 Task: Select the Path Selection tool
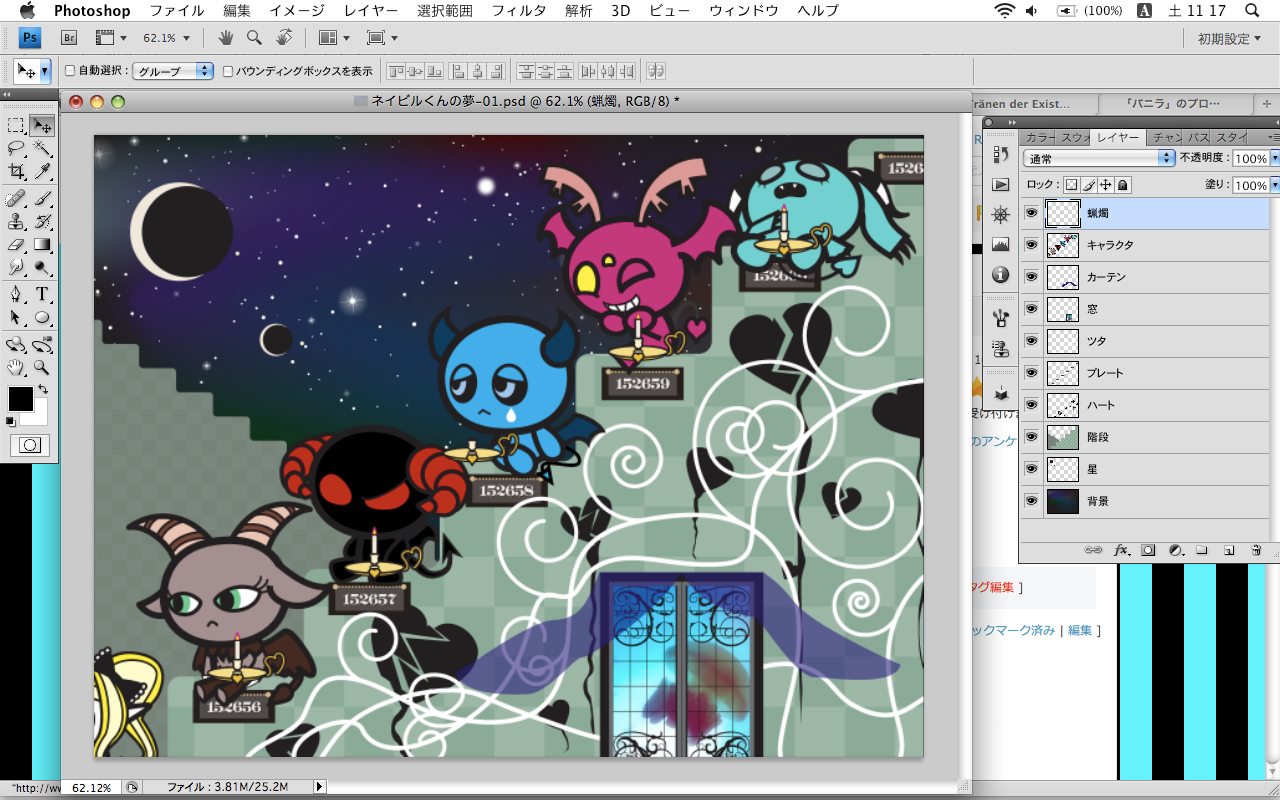[16, 317]
